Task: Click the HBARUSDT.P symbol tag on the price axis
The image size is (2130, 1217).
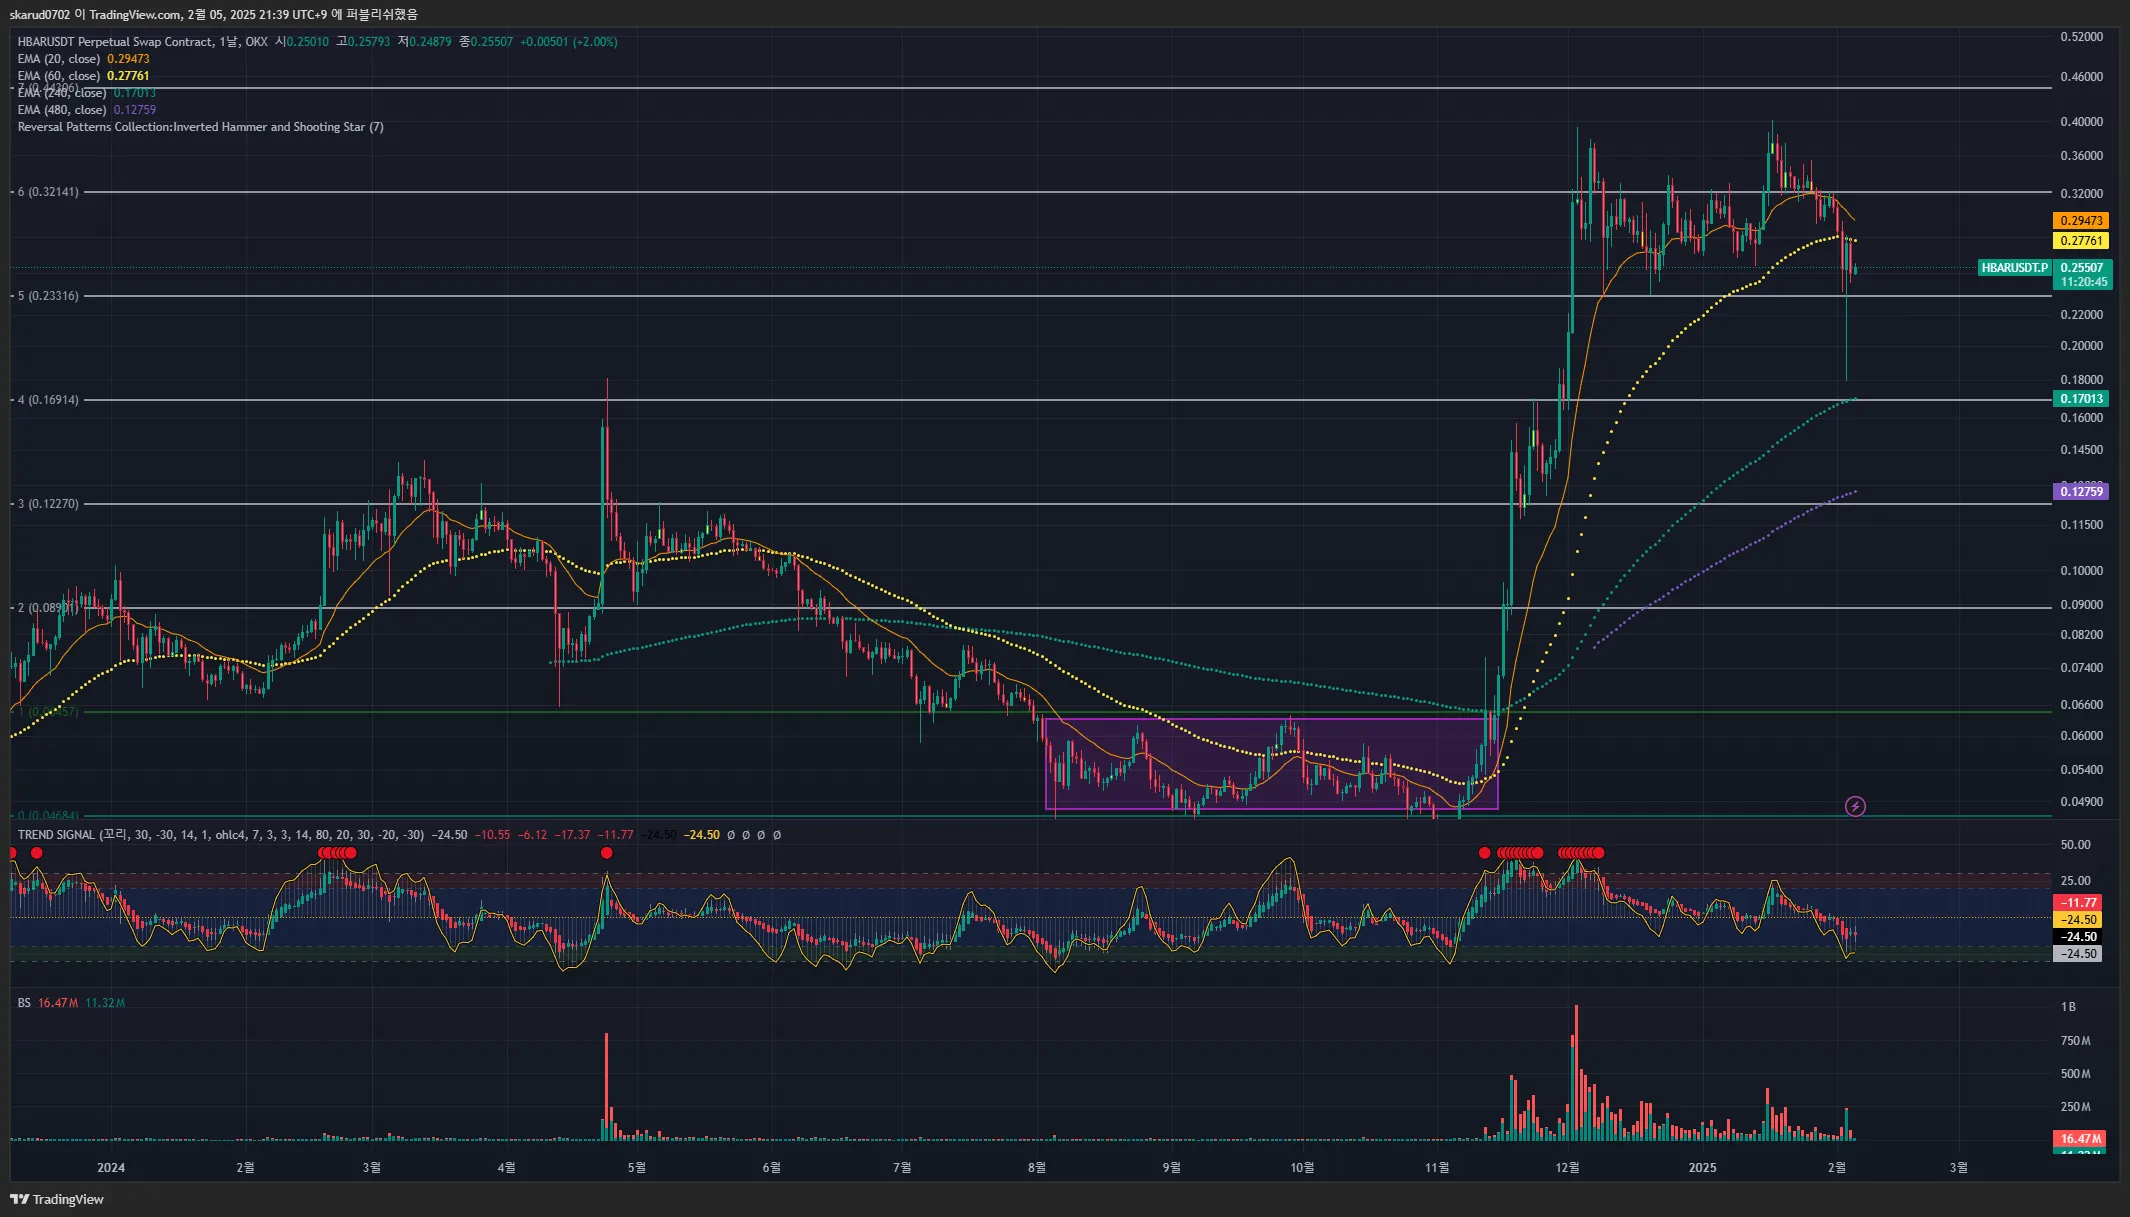Action: tap(2014, 268)
